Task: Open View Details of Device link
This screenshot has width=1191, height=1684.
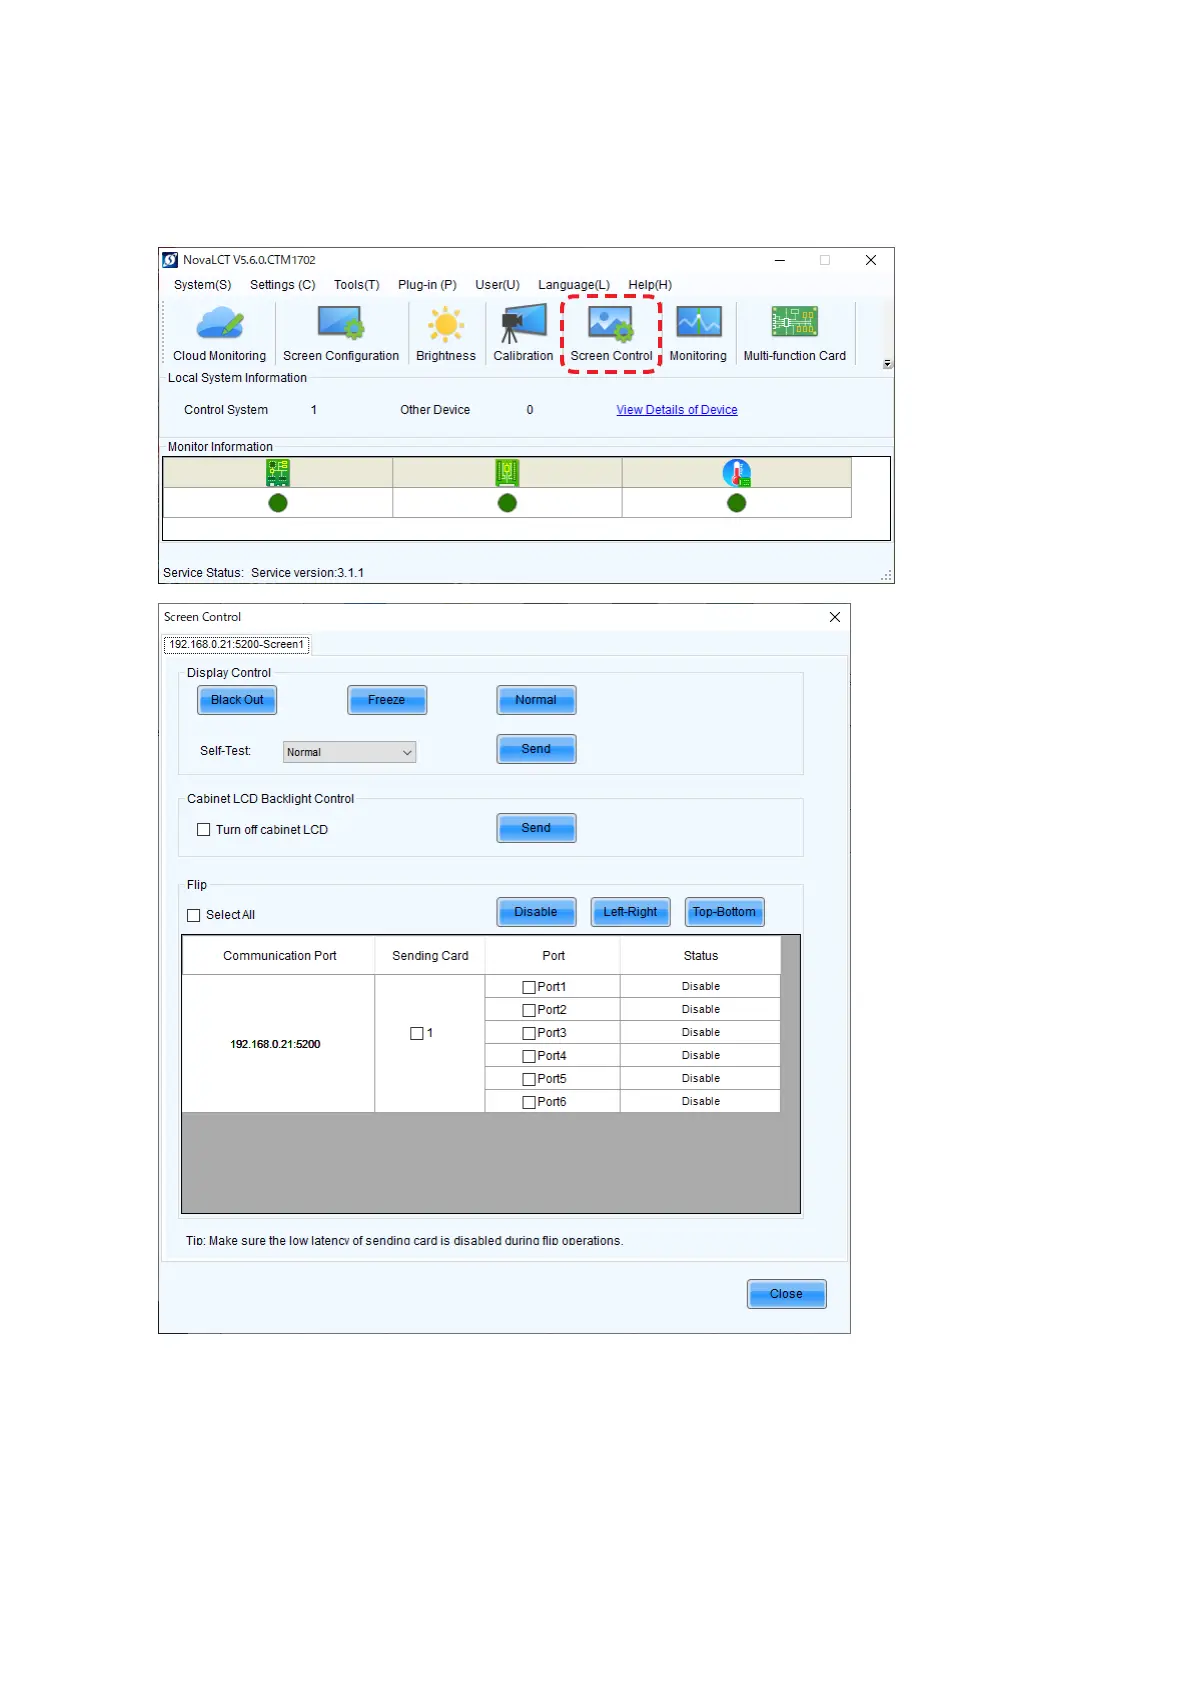Action: 676,410
